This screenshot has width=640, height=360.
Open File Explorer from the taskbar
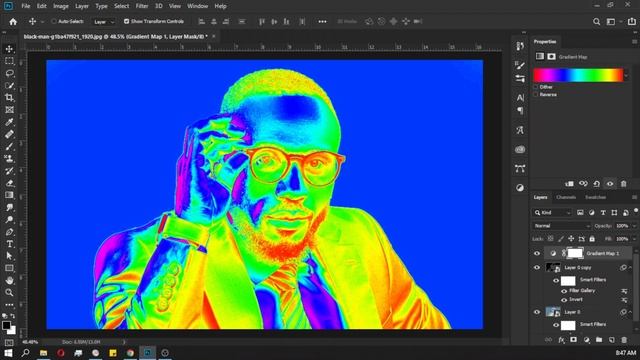[x=43, y=353]
